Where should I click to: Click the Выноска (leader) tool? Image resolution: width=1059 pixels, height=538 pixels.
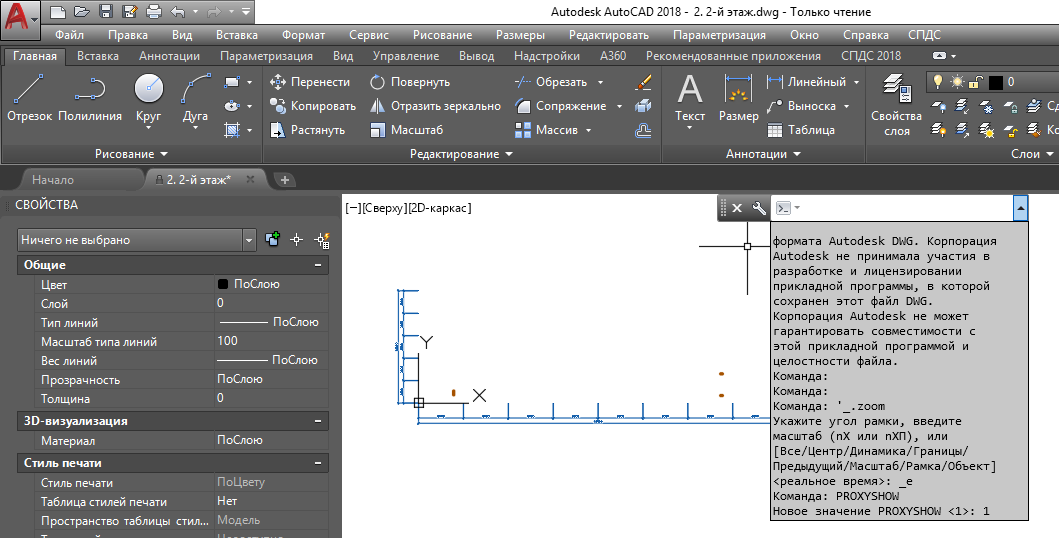pyautogui.click(x=802, y=106)
